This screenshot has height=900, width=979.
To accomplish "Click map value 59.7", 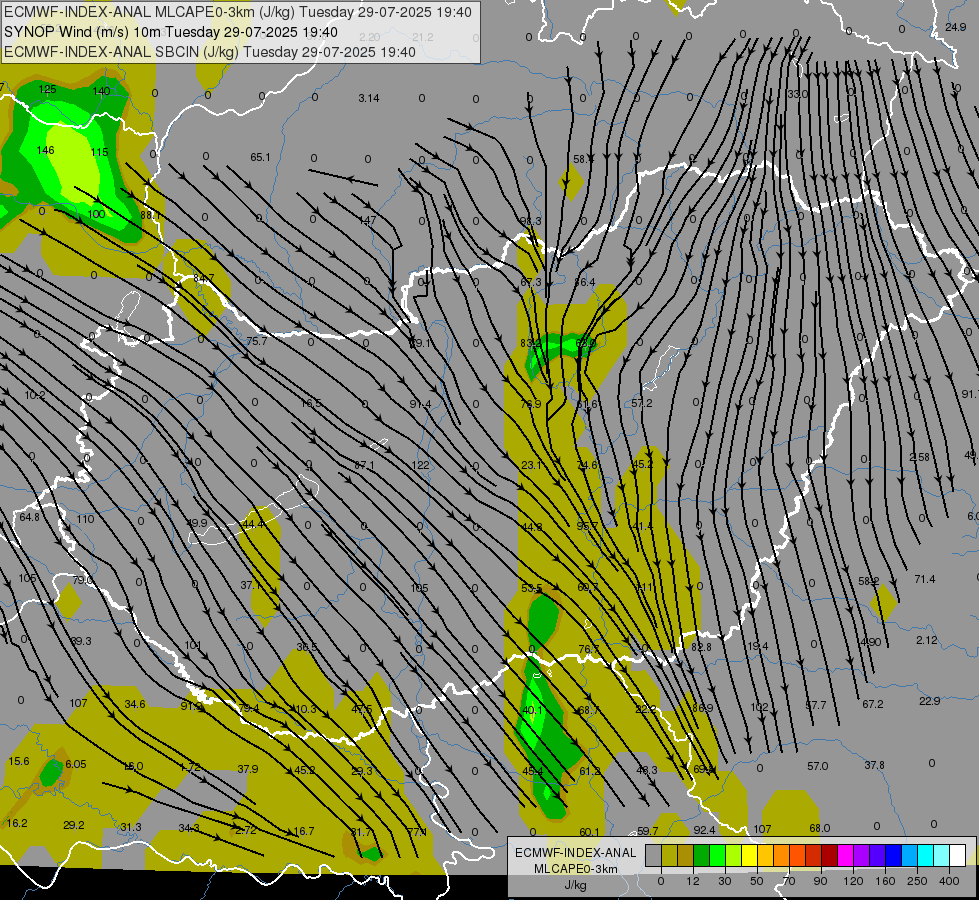I will coord(647,831).
